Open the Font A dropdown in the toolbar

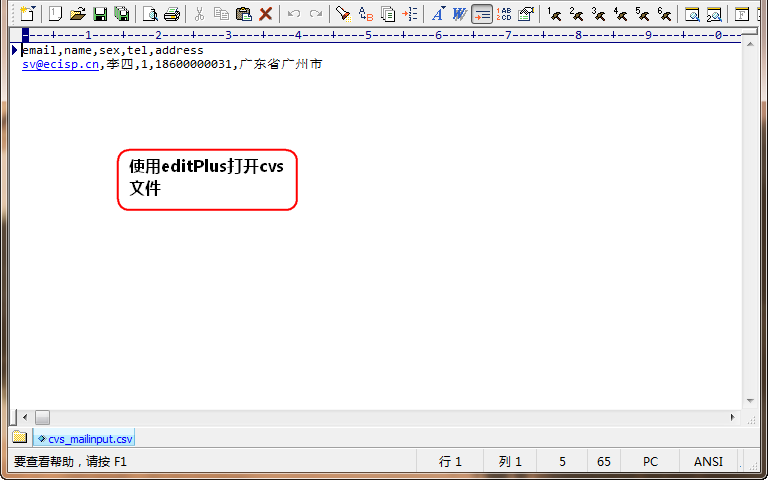437,14
